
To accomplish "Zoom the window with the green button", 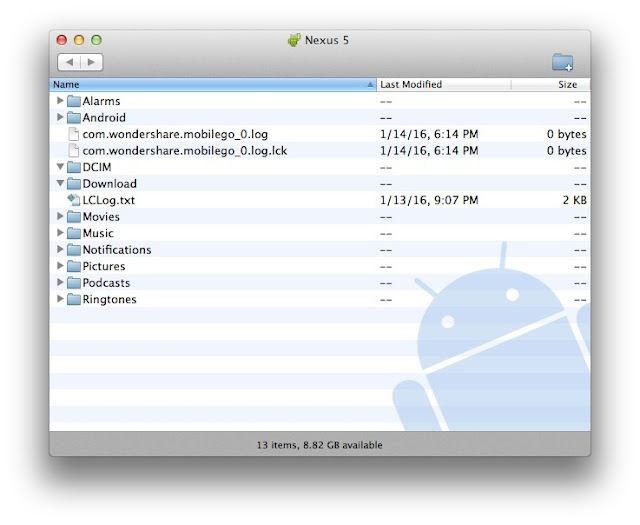I will click(x=97, y=40).
